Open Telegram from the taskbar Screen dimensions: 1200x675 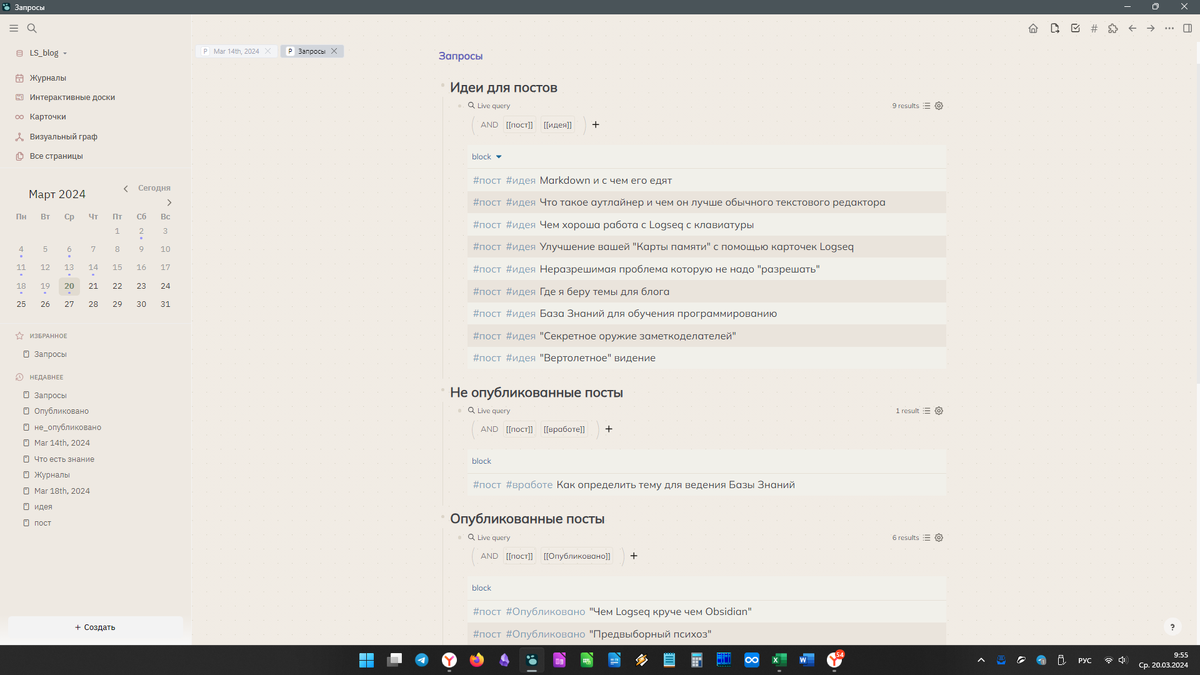[422, 660]
